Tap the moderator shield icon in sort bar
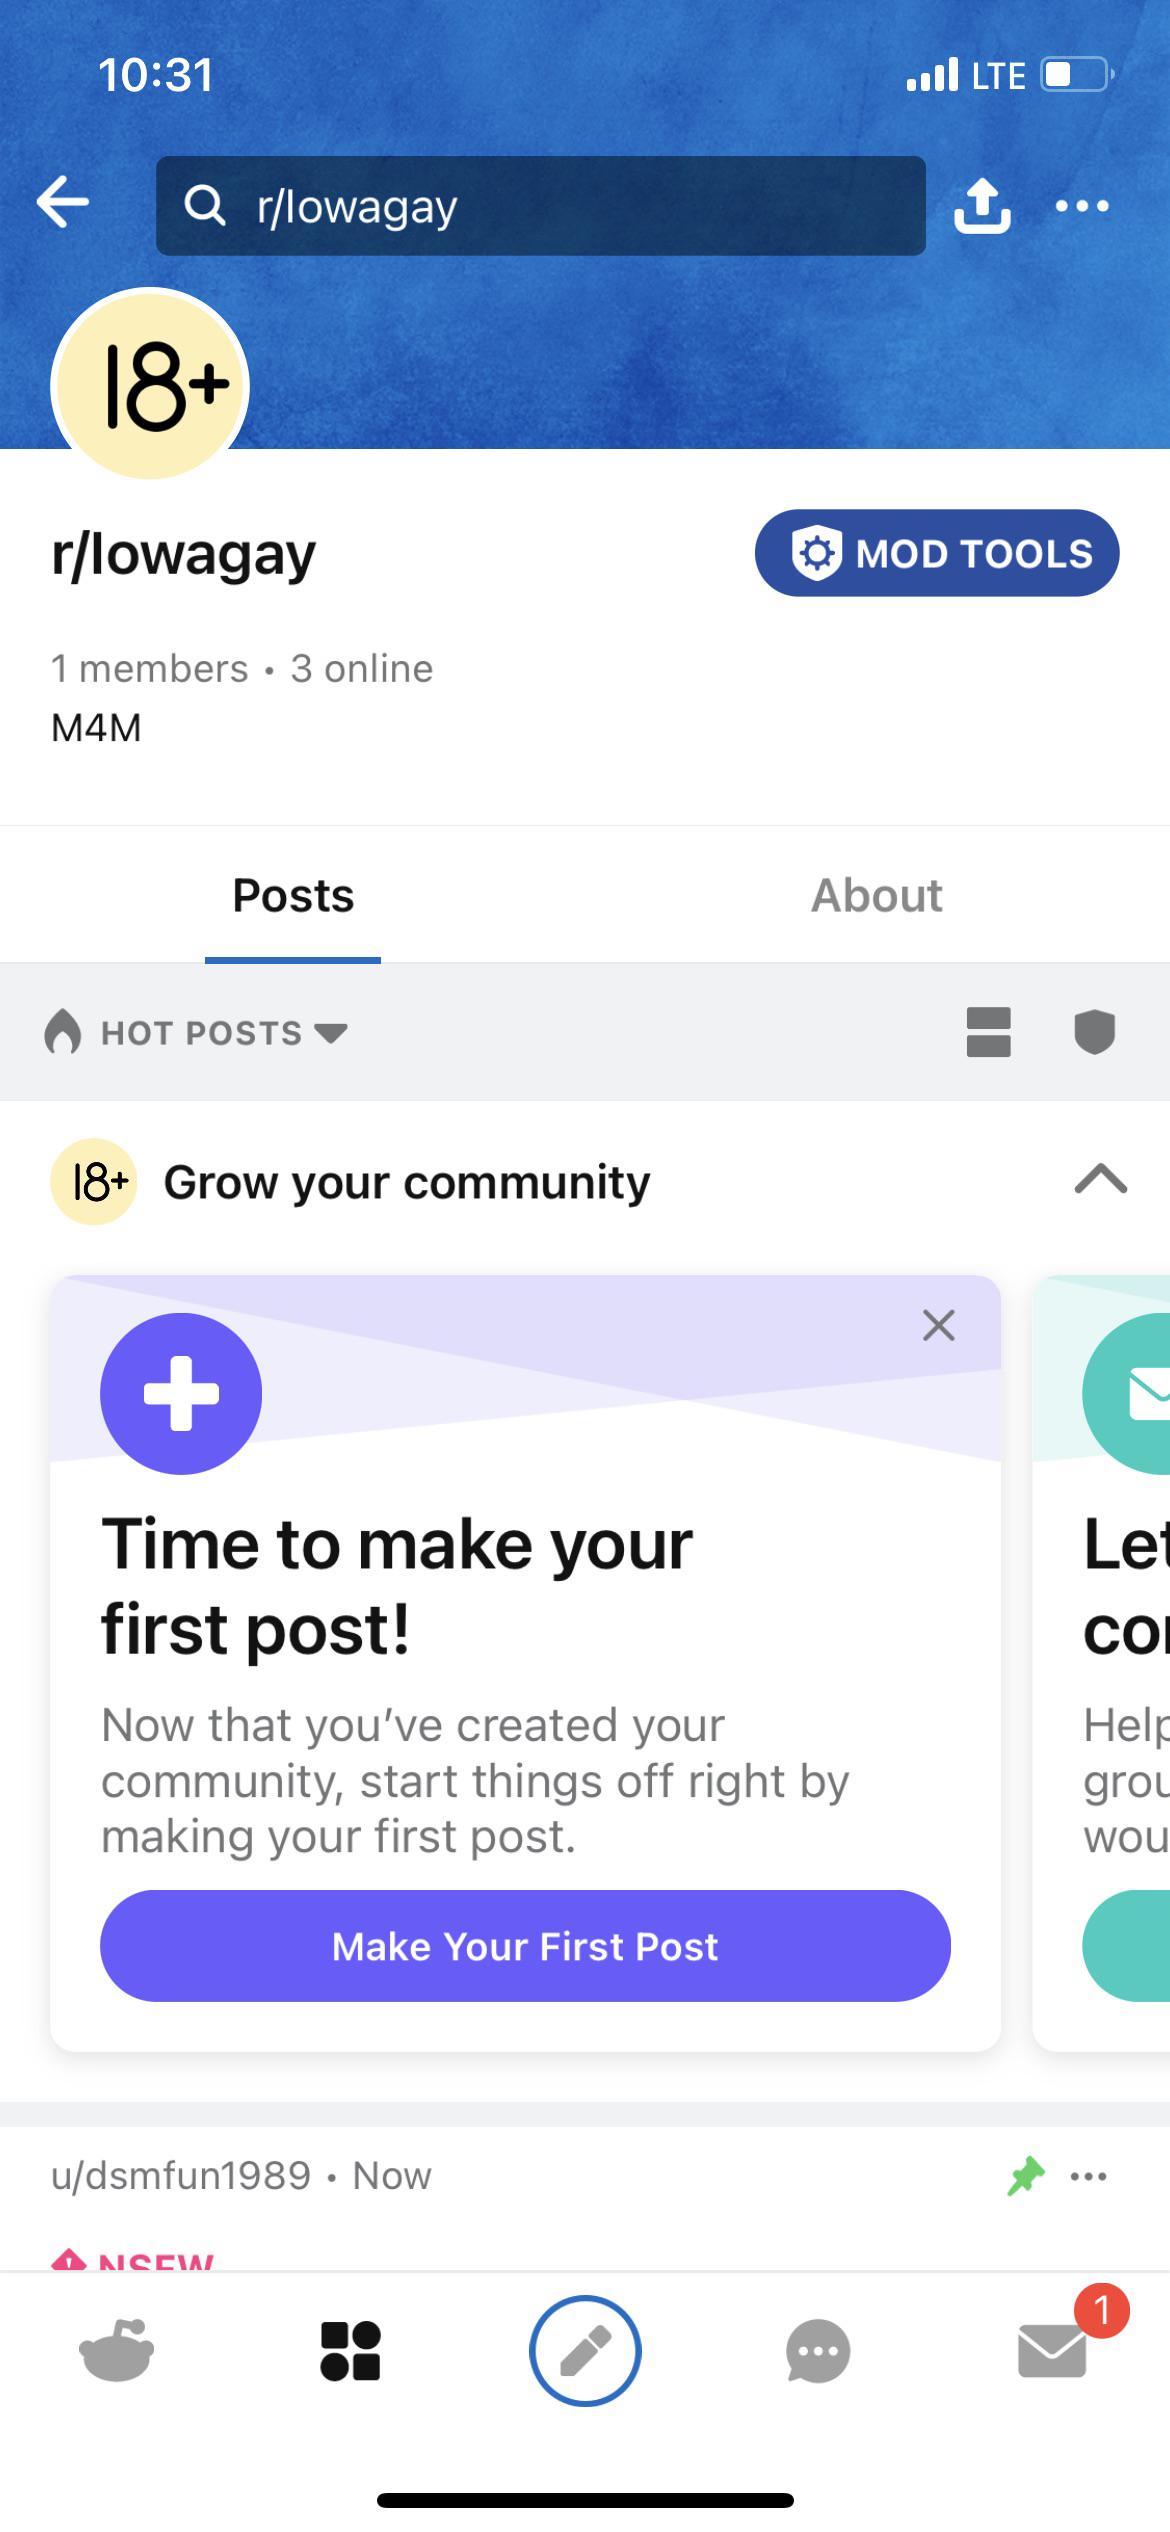The image size is (1170, 2532). pos(1094,1032)
